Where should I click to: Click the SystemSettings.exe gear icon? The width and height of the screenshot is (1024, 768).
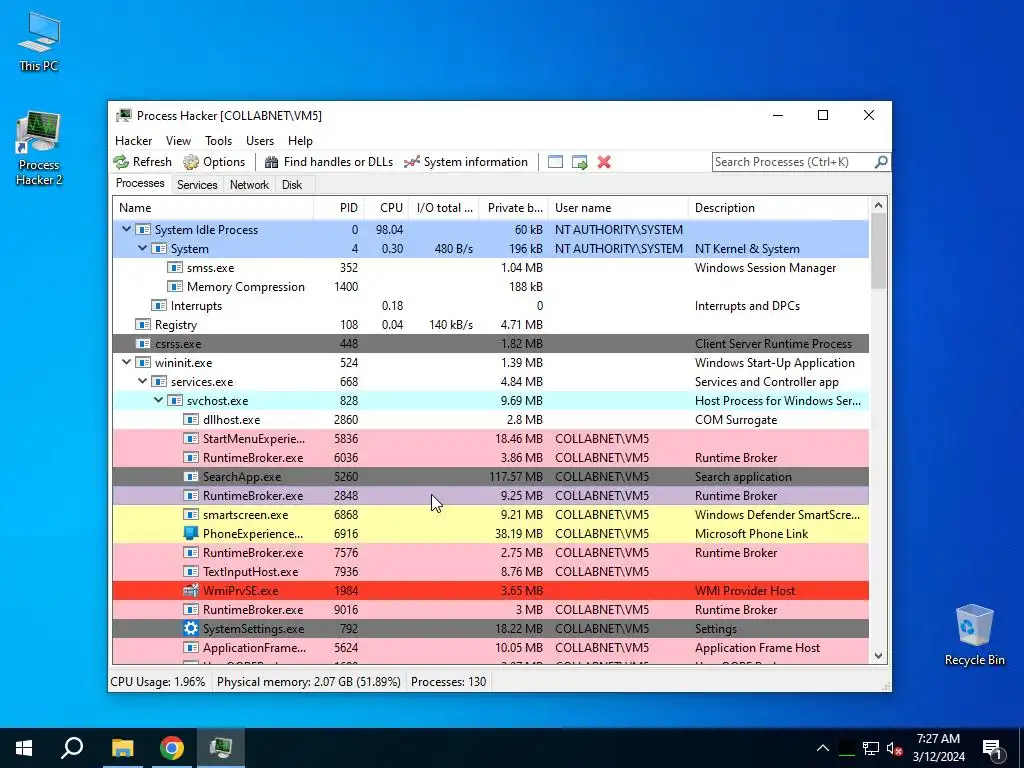coord(191,628)
